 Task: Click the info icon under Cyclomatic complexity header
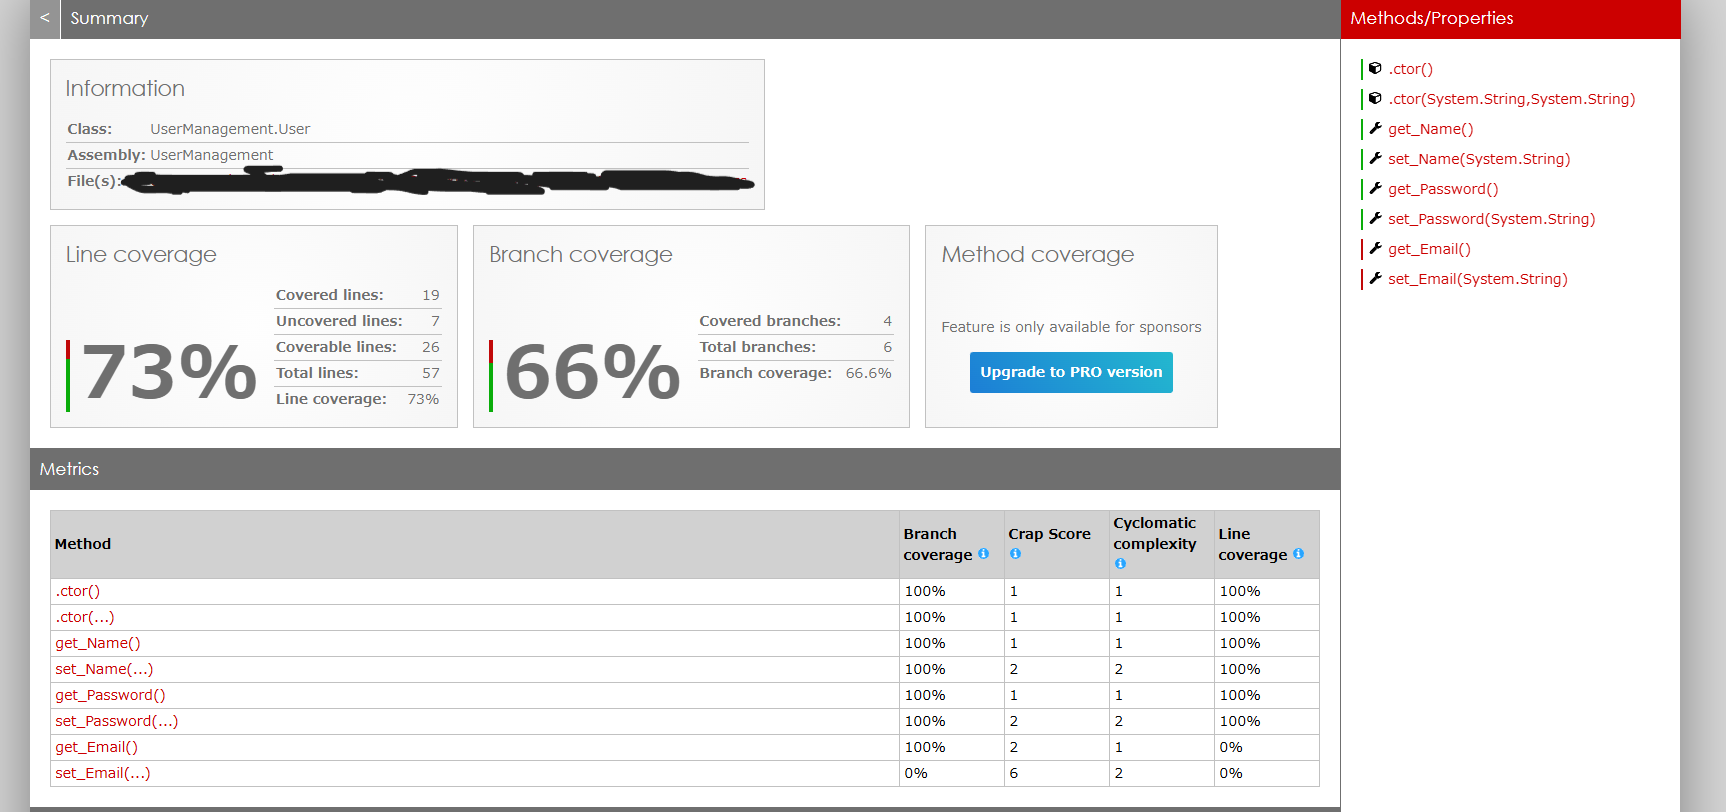click(x=1120, y=564)
